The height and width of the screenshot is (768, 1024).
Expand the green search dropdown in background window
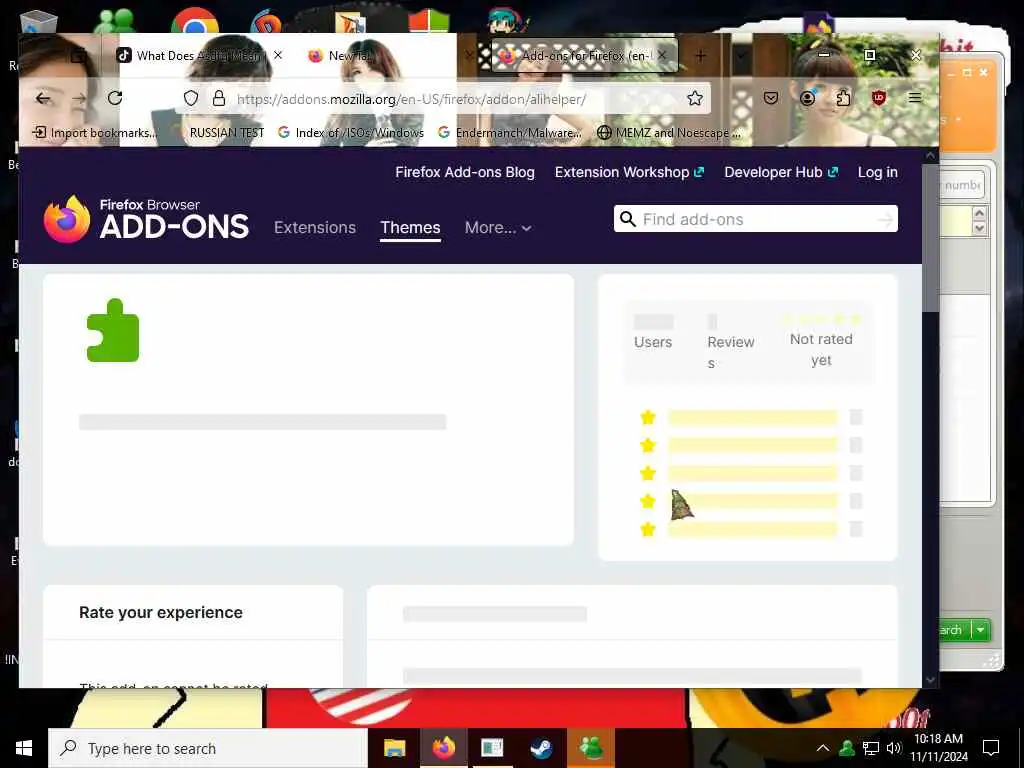point(981,630)
